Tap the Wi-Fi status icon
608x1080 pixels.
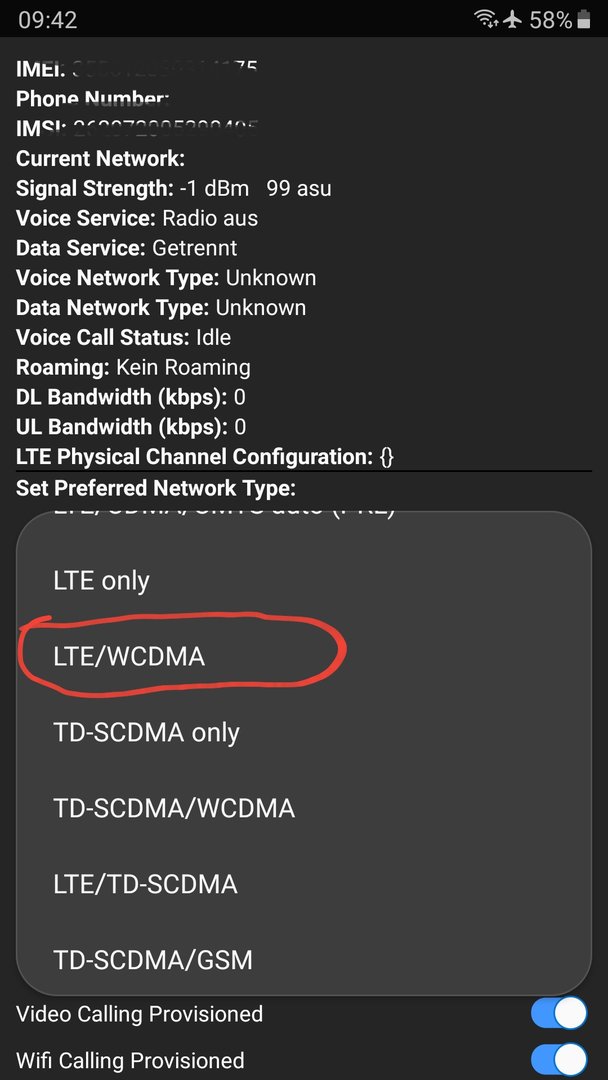(x=487, y=20)
